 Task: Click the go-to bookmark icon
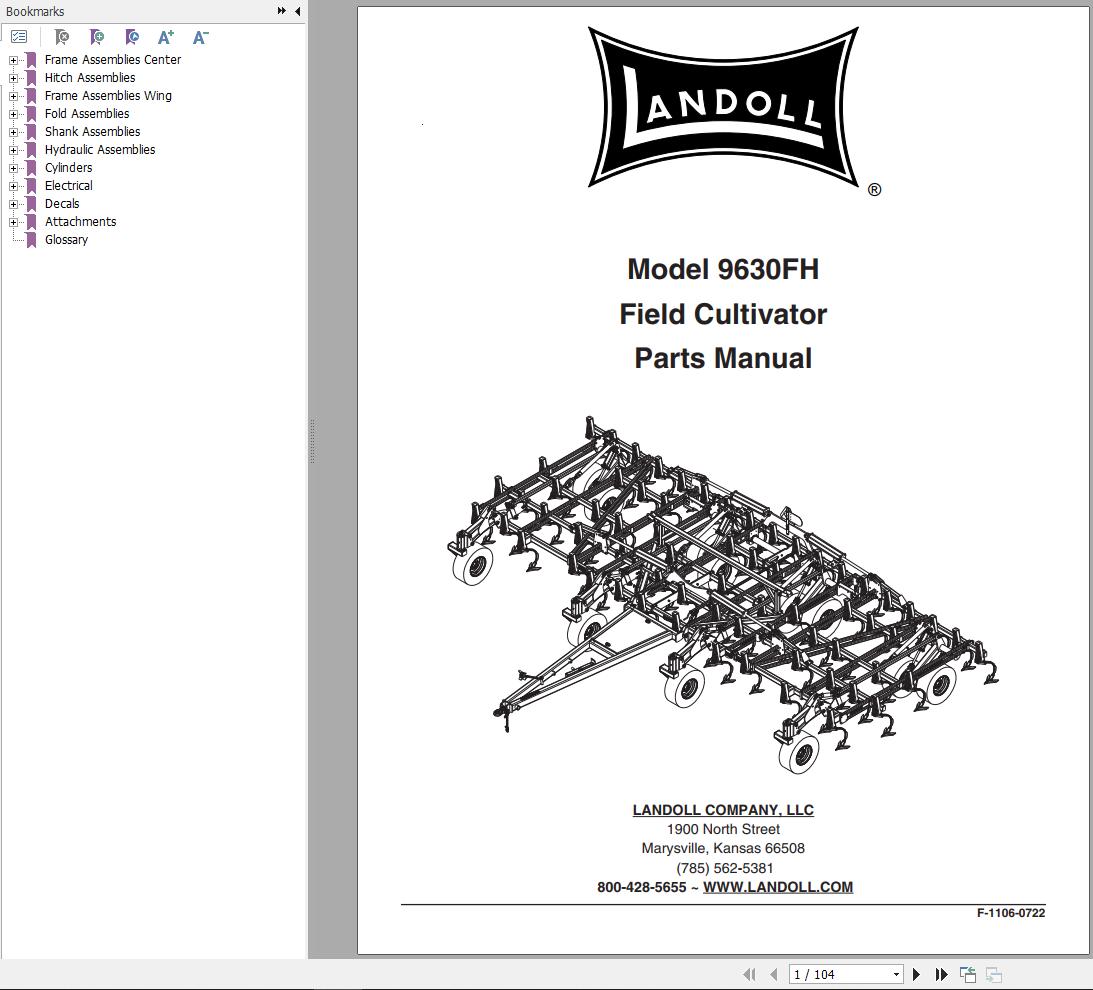pos(132,37)
